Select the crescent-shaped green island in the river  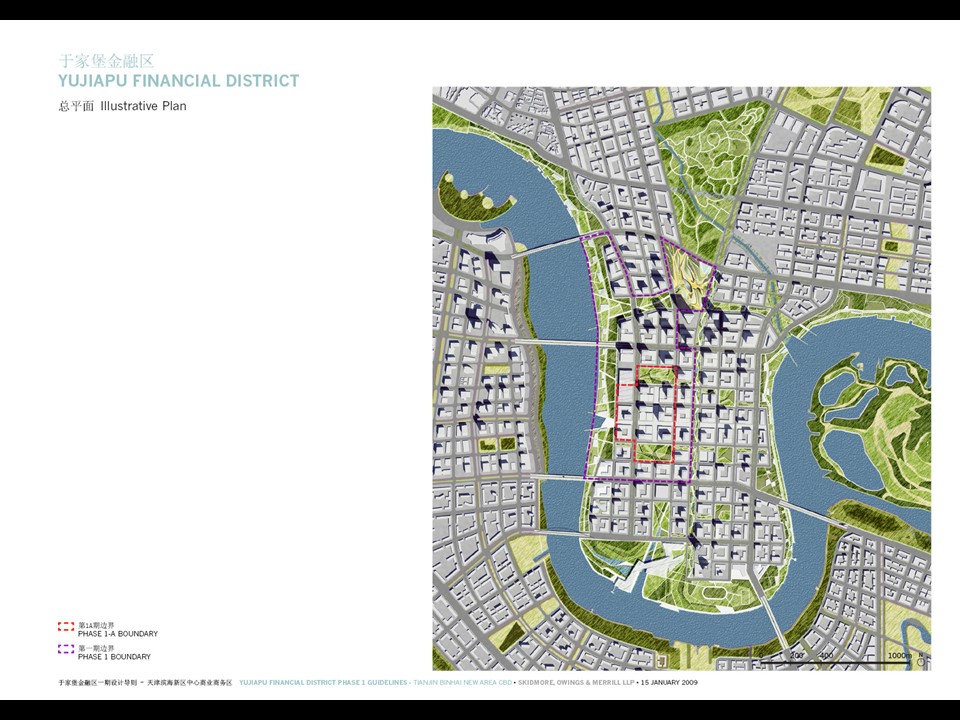coord(468,200)
